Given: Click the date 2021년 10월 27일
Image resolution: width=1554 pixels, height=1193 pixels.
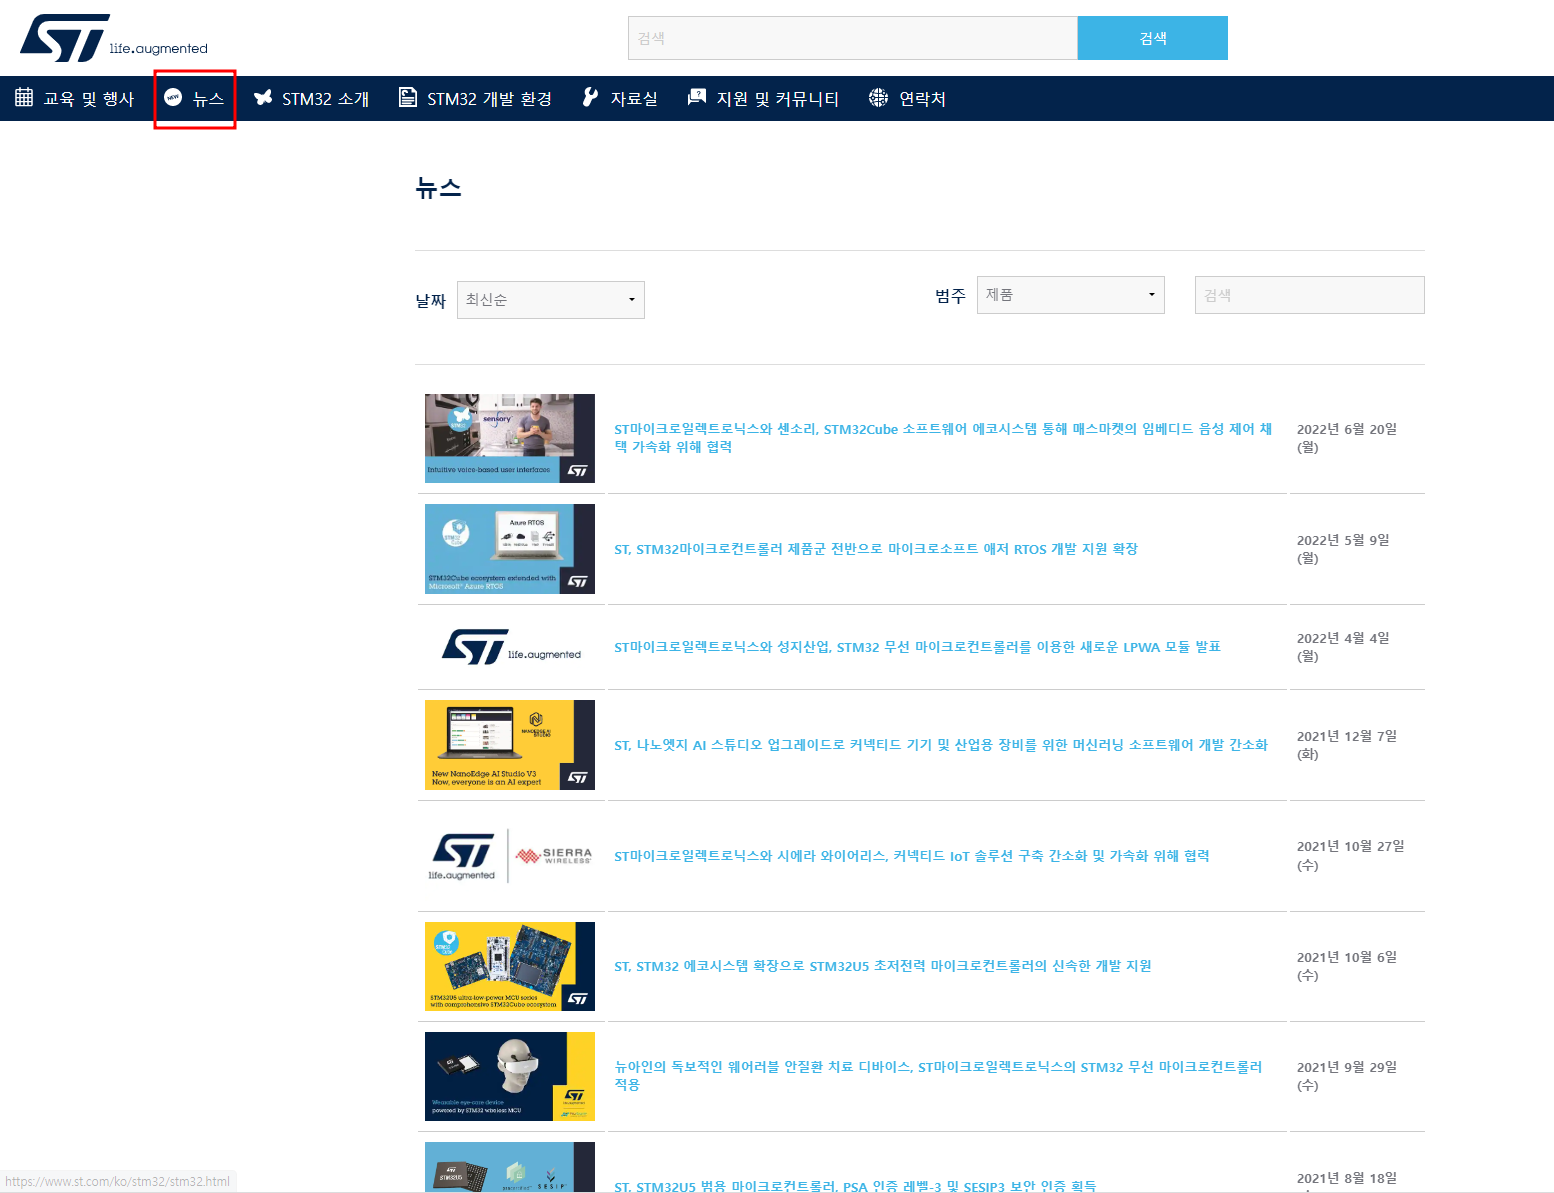Looking at the screenshot, I should point(1351,856).
